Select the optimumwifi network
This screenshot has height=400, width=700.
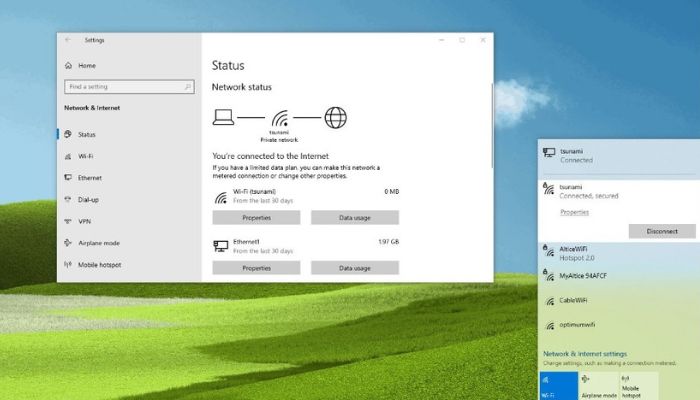619,325
